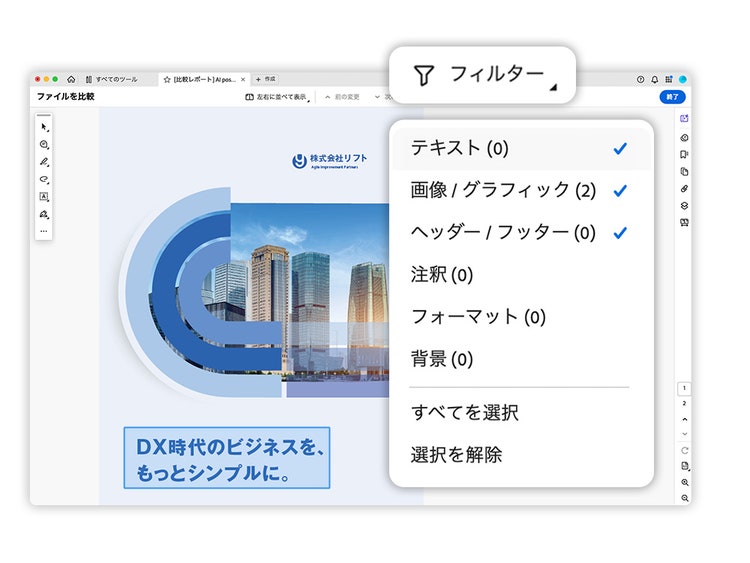
Task: Select page 1 in page navigator
Action: point(684,388)
